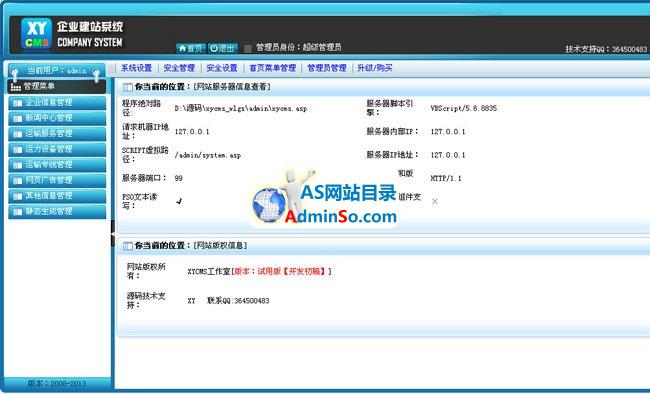Screen dimensions: 650x394
Task: Click the 退出 logout button
Action: click(x=223, y=48)
